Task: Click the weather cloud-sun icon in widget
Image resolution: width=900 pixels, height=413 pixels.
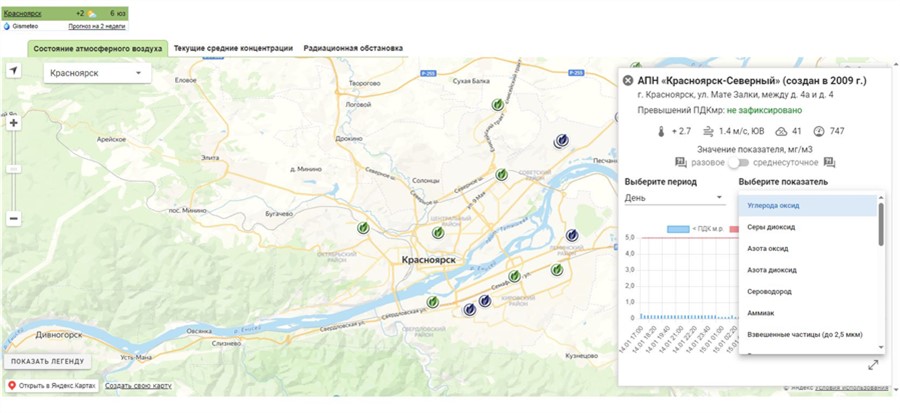Action: click(92, 13)
